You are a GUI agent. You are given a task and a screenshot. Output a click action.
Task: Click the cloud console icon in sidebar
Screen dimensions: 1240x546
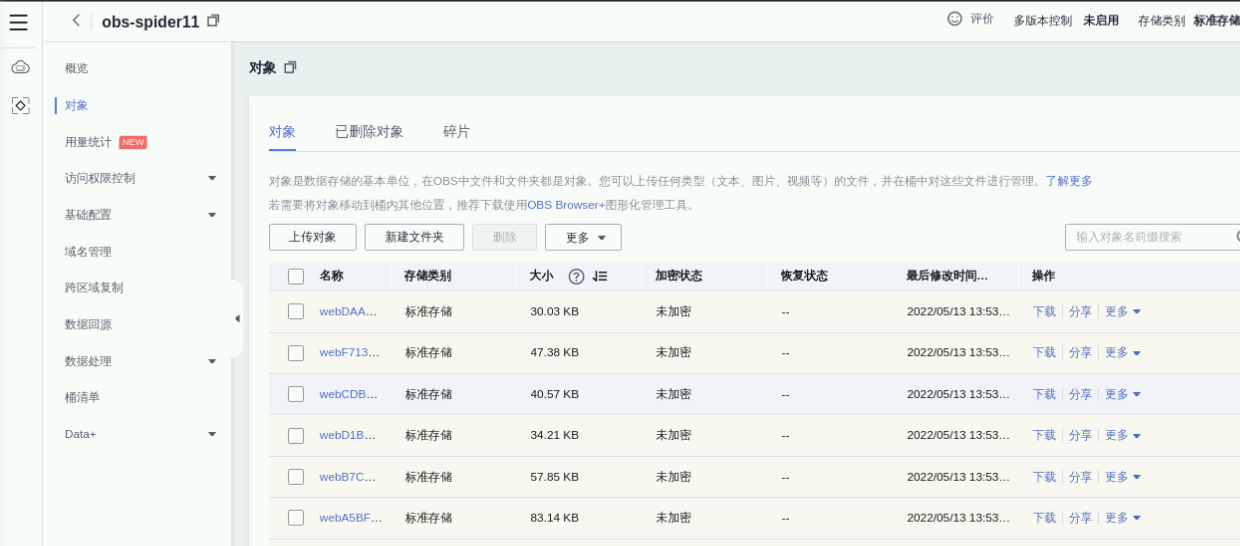tap(20, 67)
